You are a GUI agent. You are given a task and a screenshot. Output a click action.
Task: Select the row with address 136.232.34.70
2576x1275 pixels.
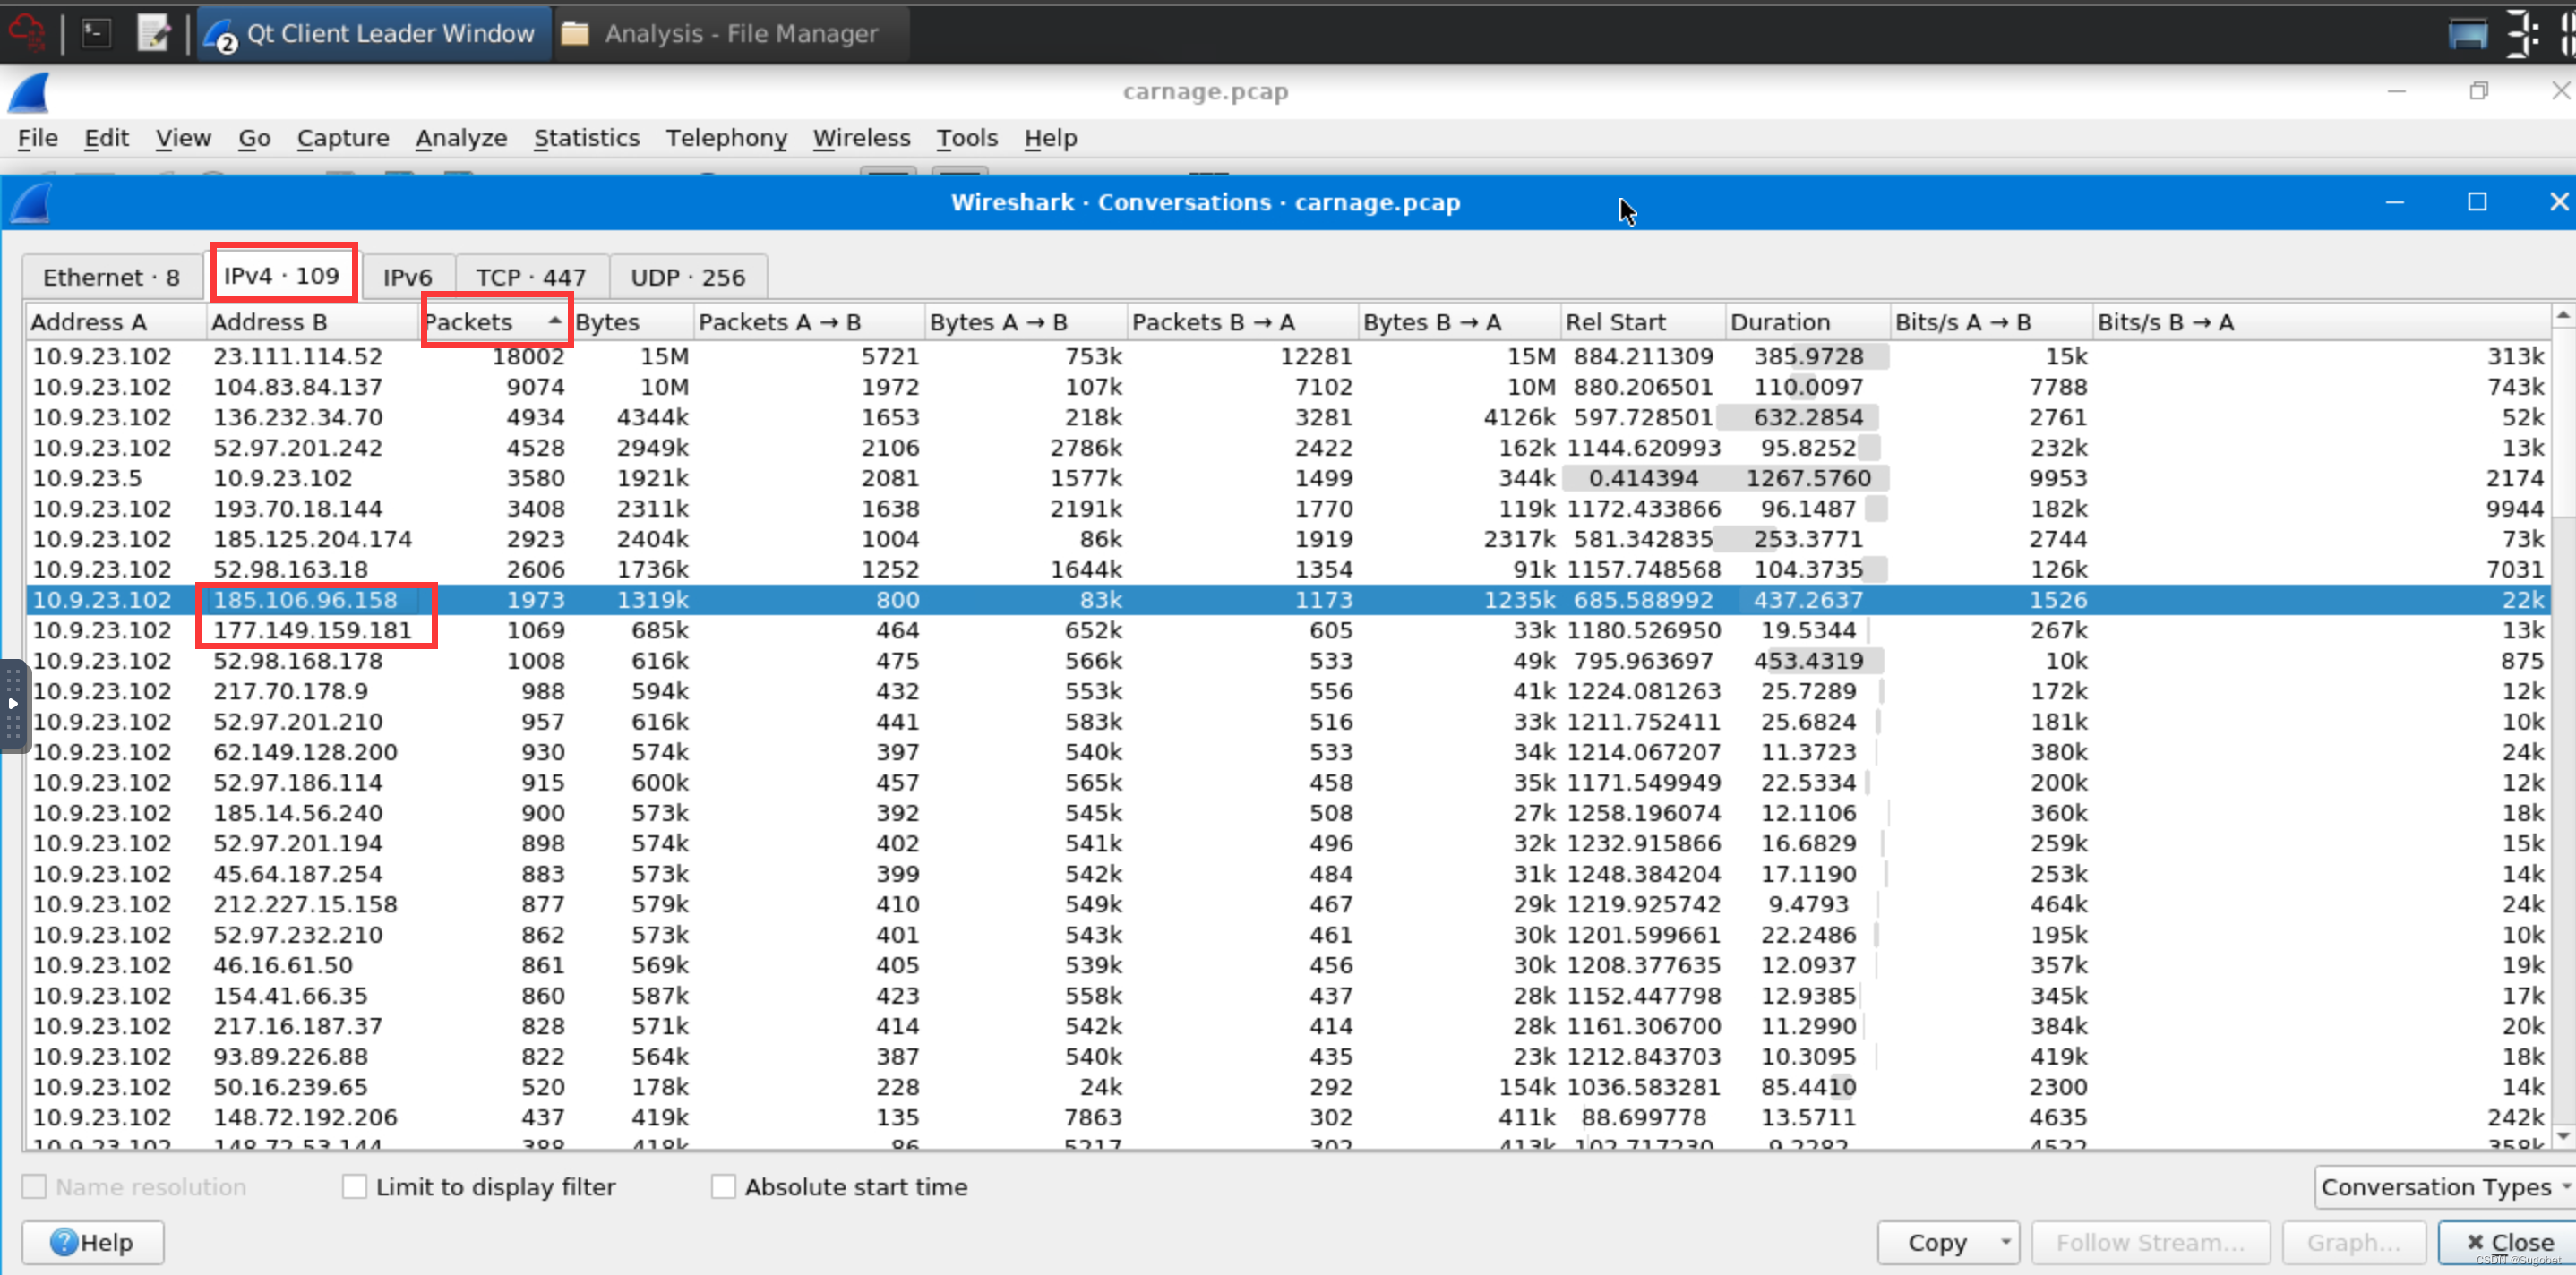[1288, 417]
